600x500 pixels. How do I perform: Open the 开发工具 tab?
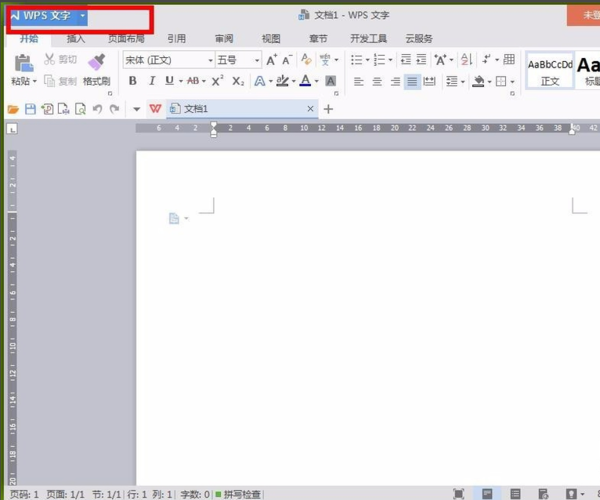[x=368, y=38]
